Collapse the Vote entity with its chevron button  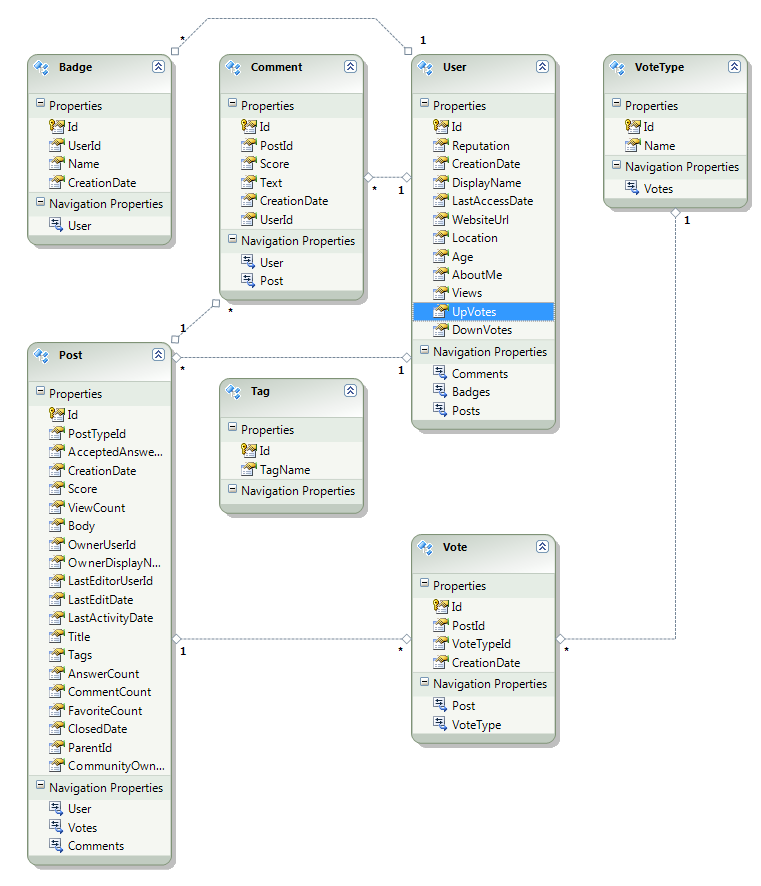(542, 547)
